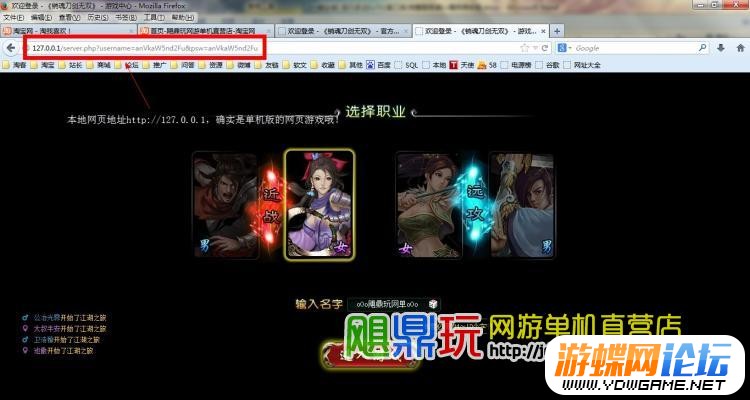The width and height of the screenshot is (750, 400).
Task: Select the female ranged (远攻 女) character card
Action: tap(429, 205)
